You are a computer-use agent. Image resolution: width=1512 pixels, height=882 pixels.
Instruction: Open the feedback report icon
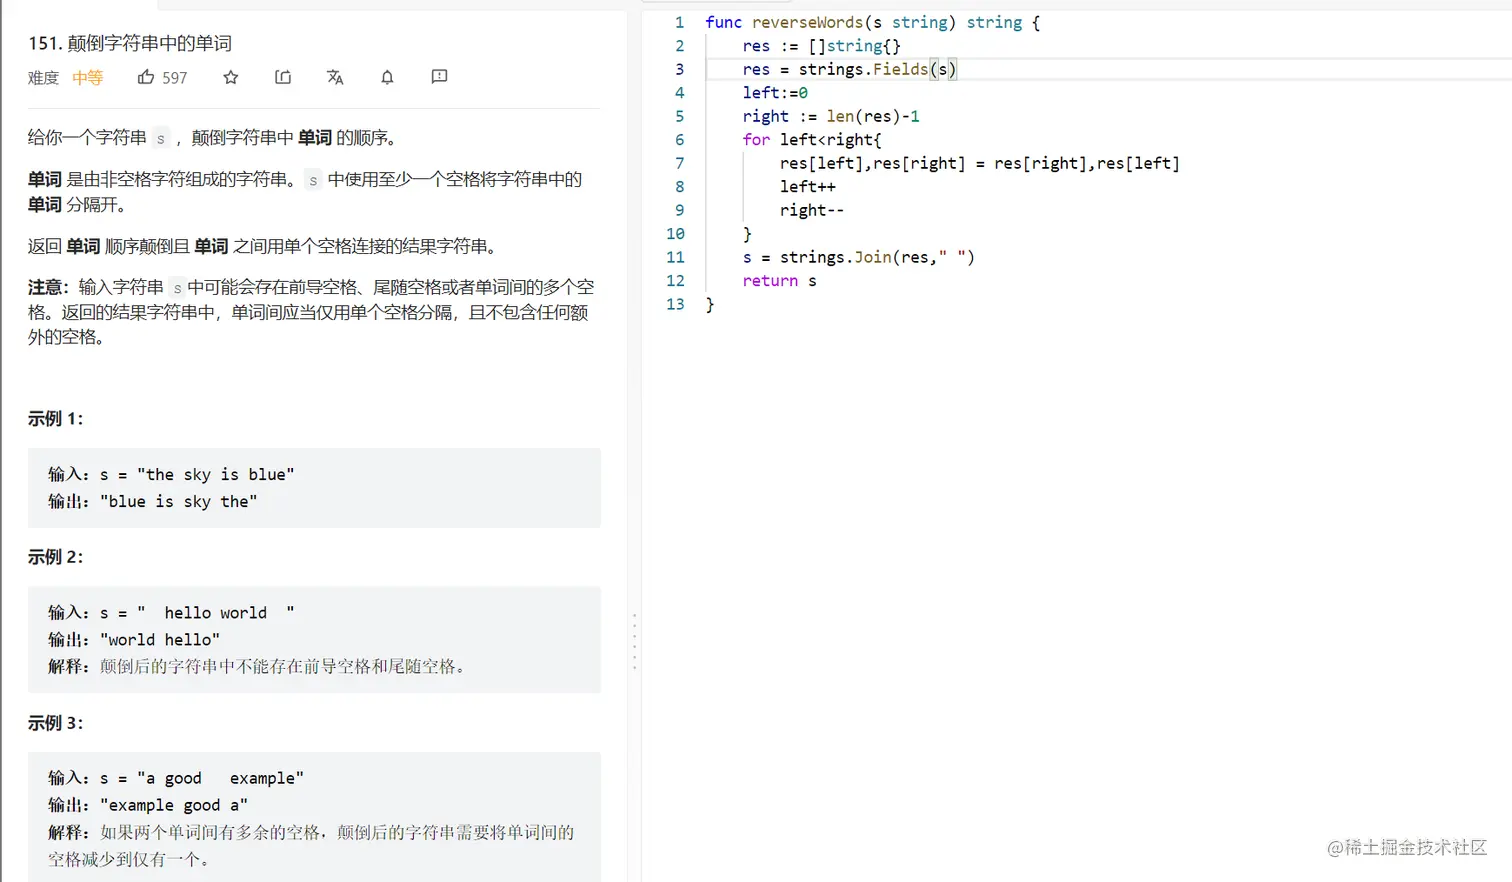[439, 77]
